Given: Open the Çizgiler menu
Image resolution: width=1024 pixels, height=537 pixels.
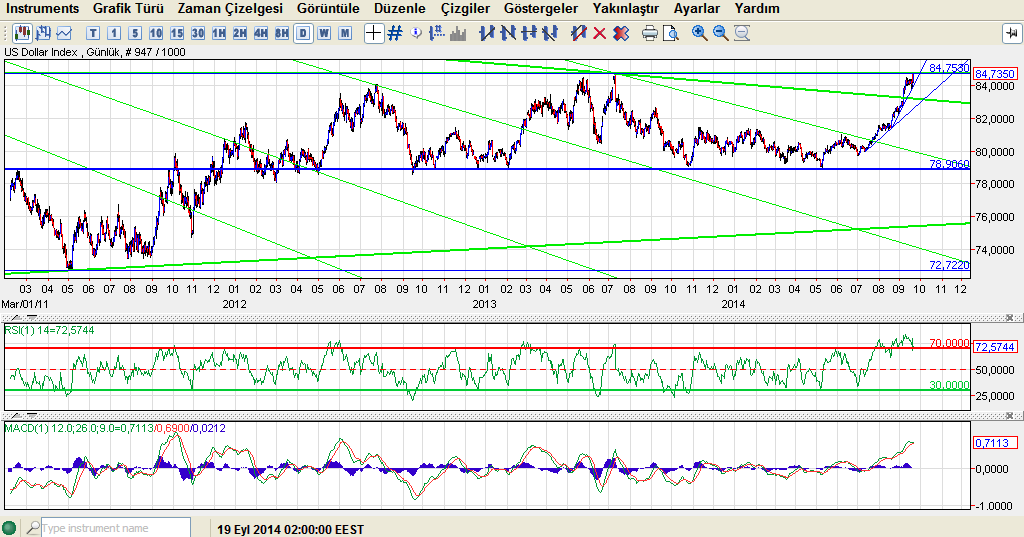Looking at the screenshot, I should [x=465, y=8].
